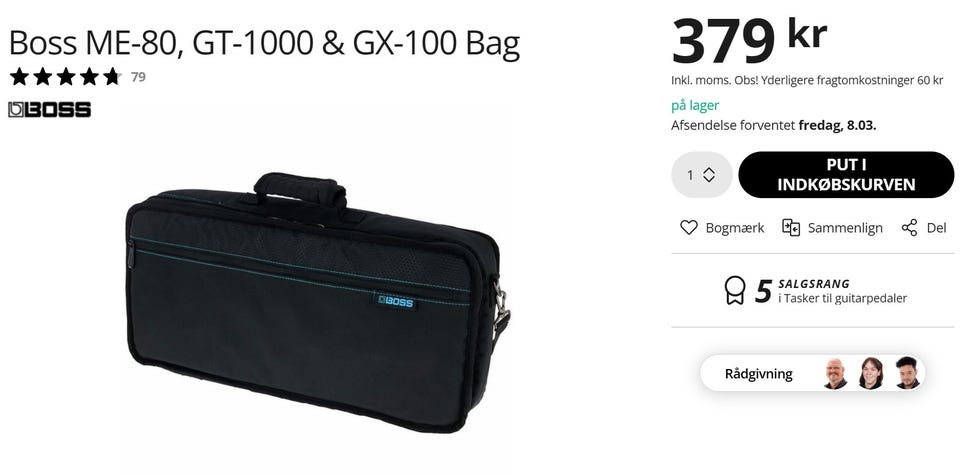The image size is (960, 475).
Task: Click the Bogmærk text link
Action: coord(735,228)
